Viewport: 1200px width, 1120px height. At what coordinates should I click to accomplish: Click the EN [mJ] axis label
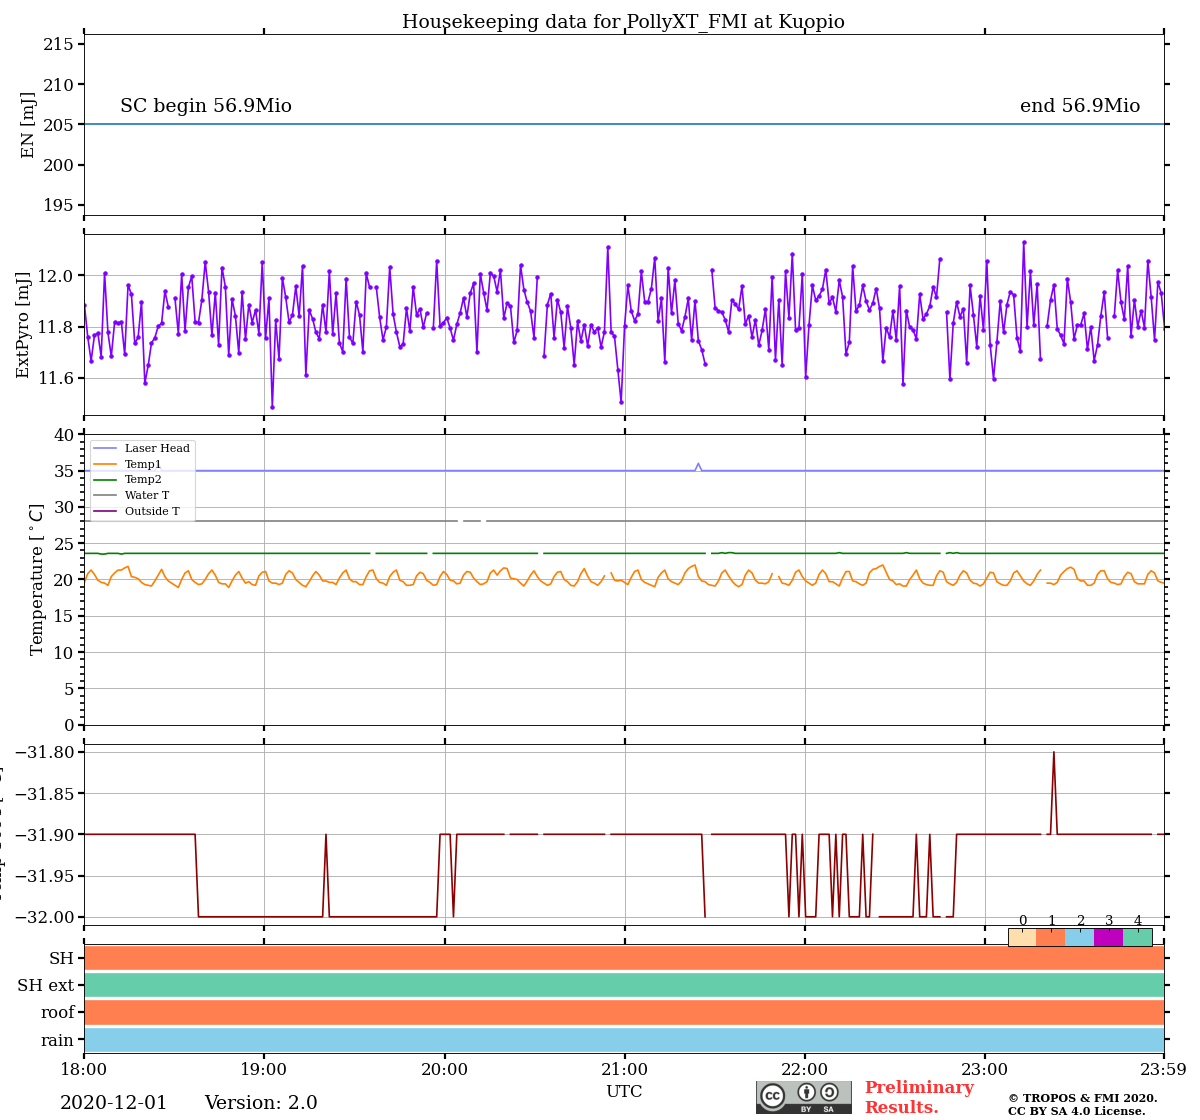pos(28,125)
